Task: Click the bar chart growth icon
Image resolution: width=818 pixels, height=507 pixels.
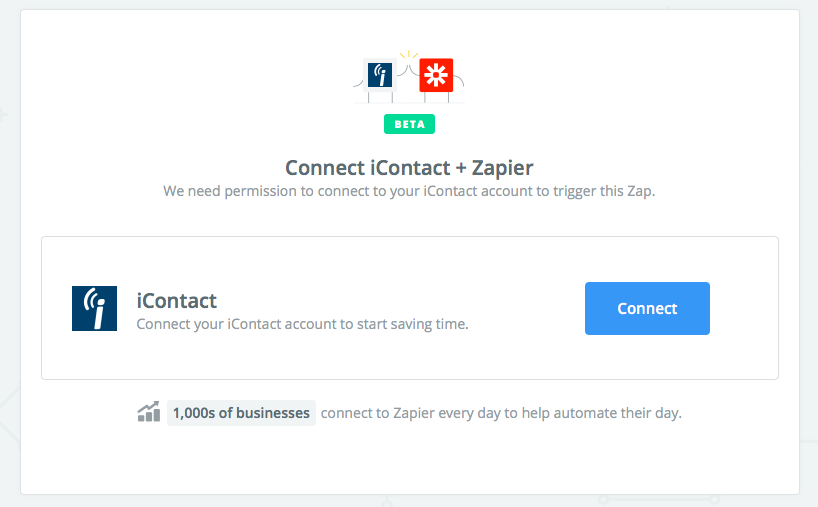Action: [149, 412]
